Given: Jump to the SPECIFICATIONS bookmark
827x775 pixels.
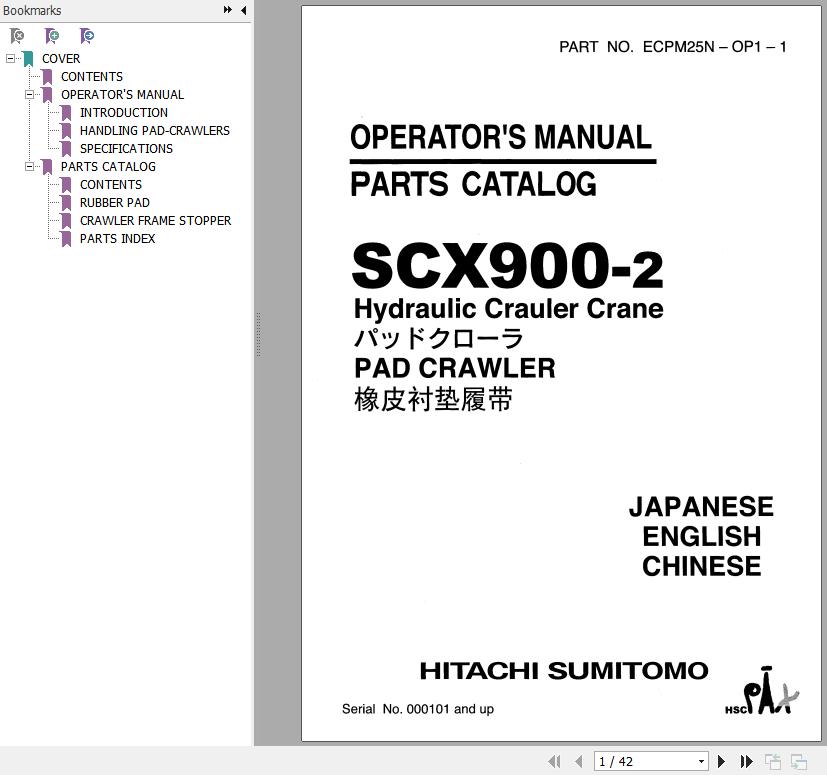Looking at the screenshot, I should tap(126, 149).
